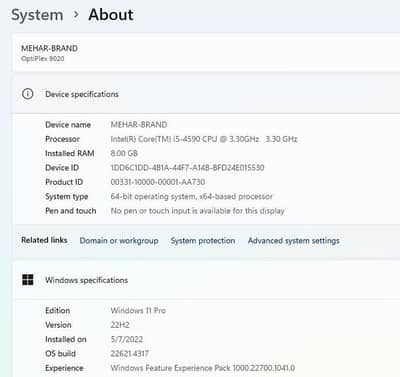
Task: Click the Device ID label
Action: [62, 168]
